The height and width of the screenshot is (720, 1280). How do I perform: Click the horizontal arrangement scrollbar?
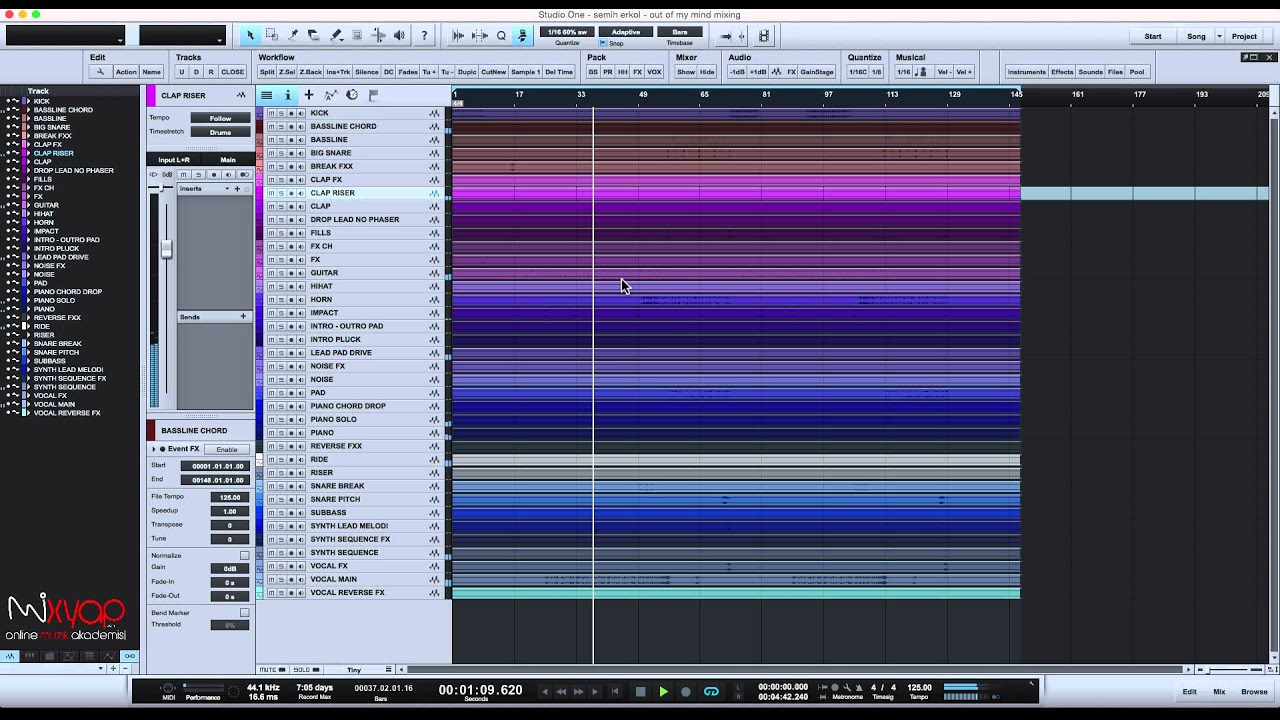(795, 669)
